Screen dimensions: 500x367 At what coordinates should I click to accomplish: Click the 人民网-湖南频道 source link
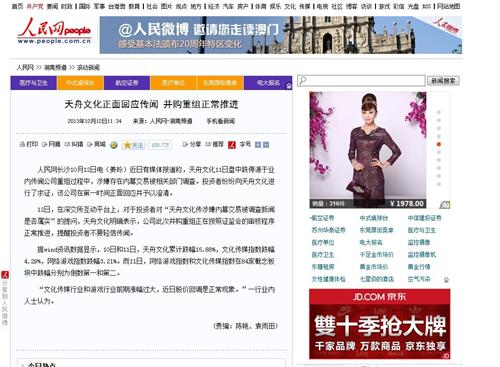(171, 121)
